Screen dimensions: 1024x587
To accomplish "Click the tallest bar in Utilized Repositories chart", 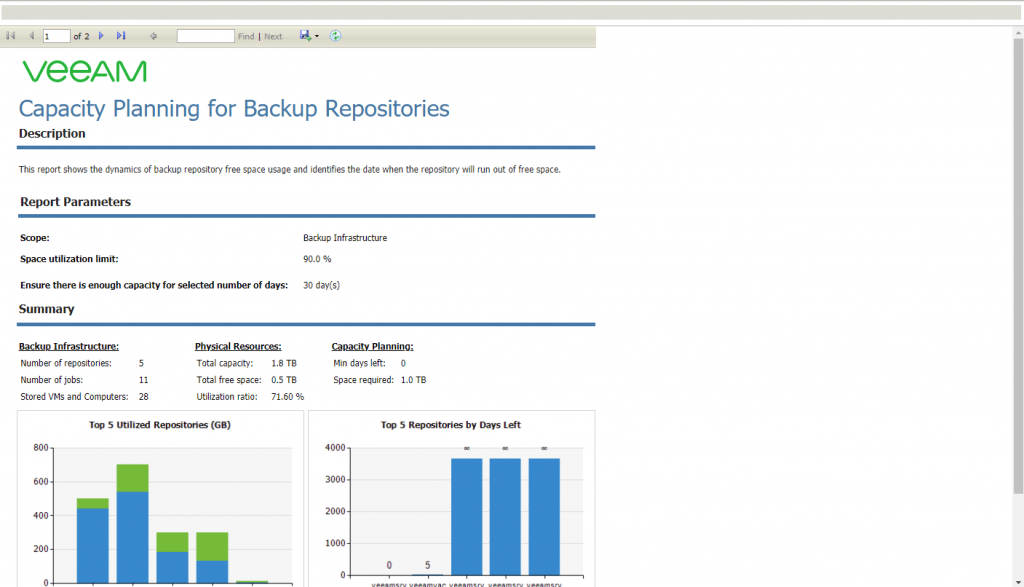I will click(x=133, y=524).
